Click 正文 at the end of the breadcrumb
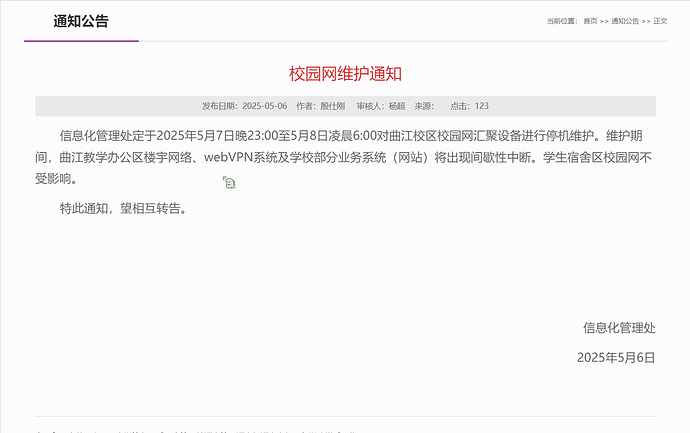Viewport: 690px width, 433px height. 660,21
